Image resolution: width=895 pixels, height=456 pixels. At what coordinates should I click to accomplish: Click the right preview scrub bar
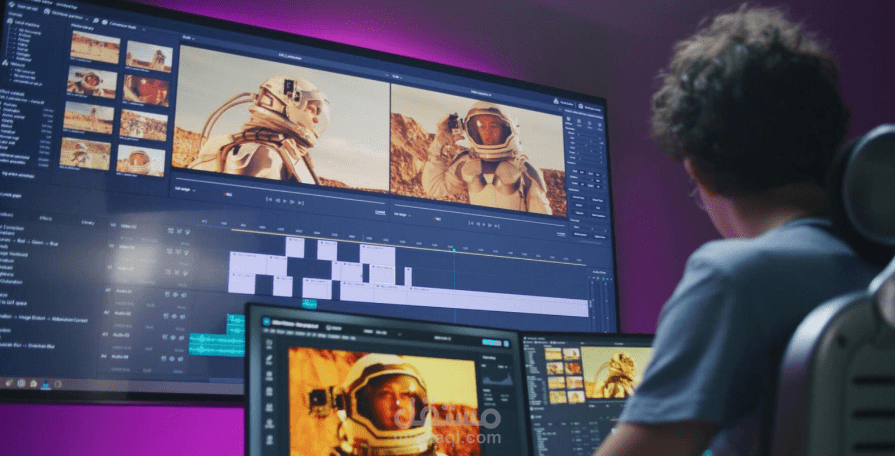coord(479,215)
